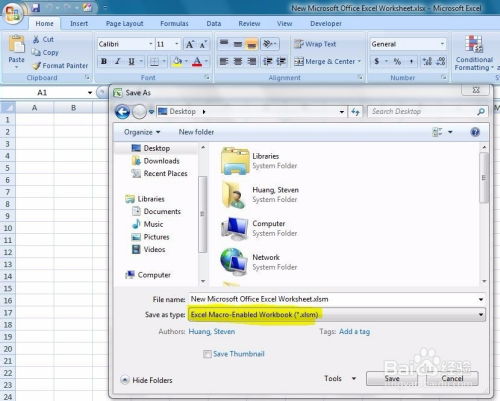Click the Middle Align icon
The image size is (500, 401).
[238, 44]
